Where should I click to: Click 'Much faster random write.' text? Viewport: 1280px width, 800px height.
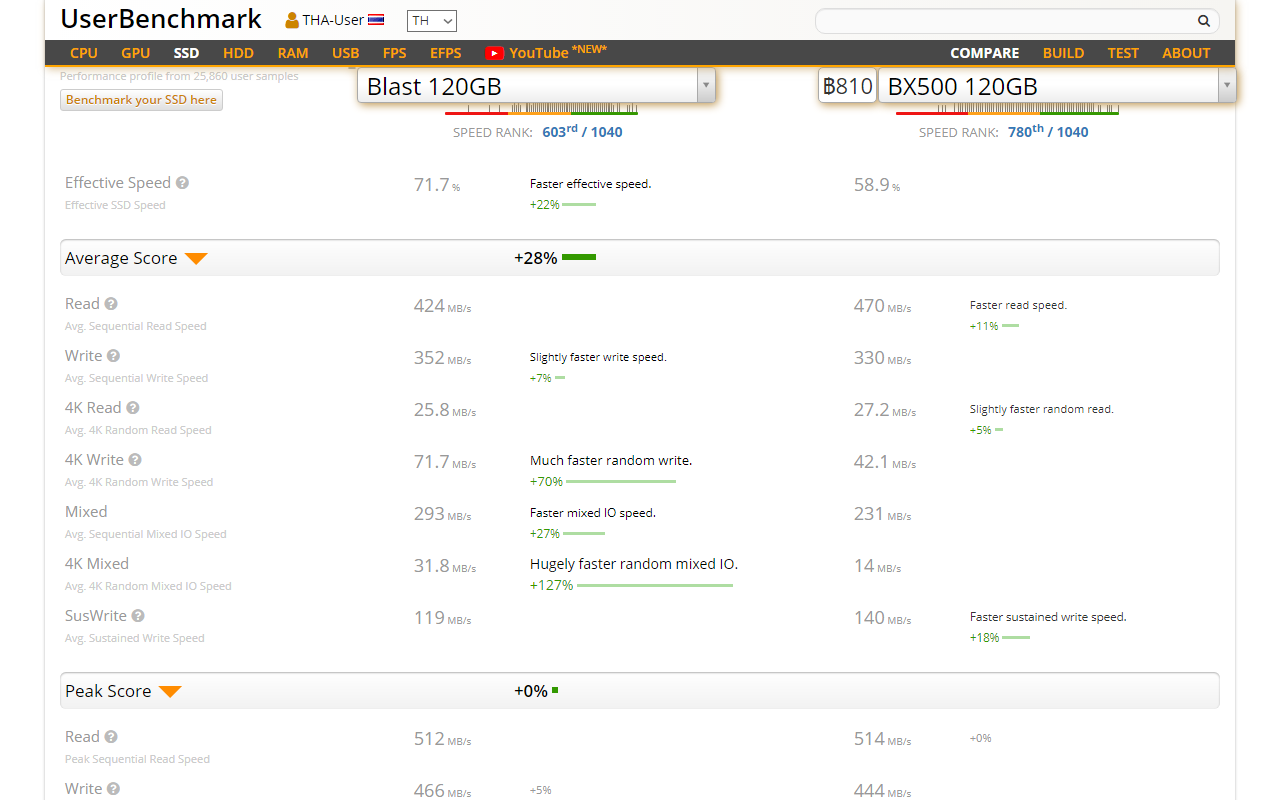[611, 460]
